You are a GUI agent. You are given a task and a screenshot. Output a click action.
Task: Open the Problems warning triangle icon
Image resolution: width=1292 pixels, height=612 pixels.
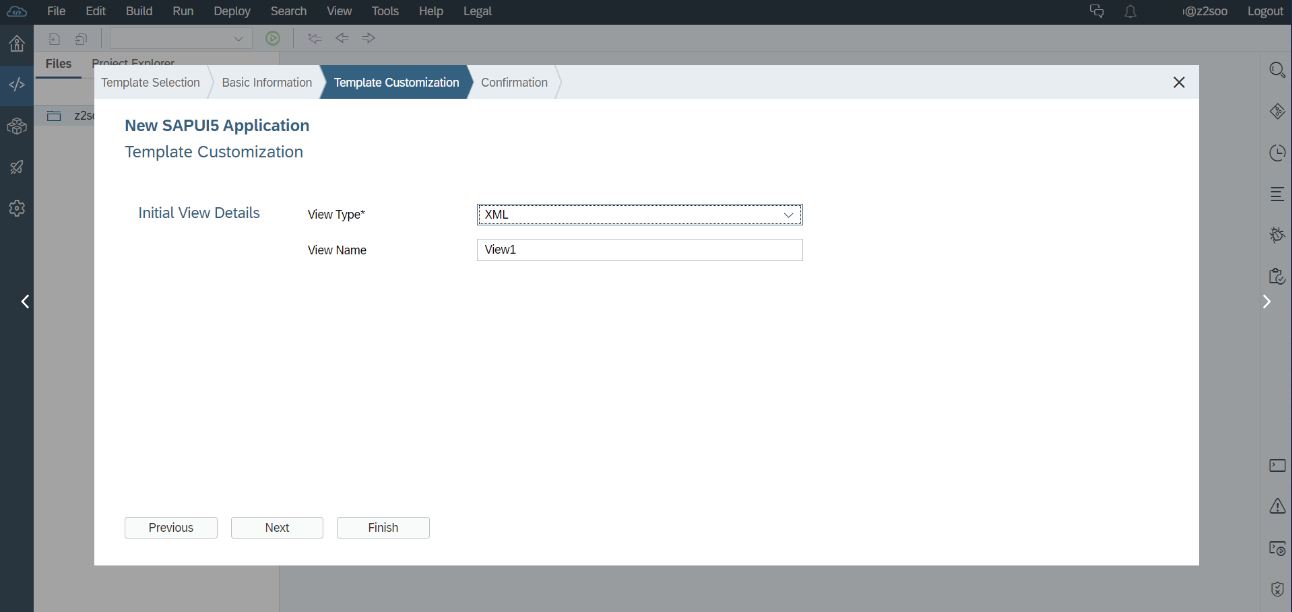tap(1277, 506)
